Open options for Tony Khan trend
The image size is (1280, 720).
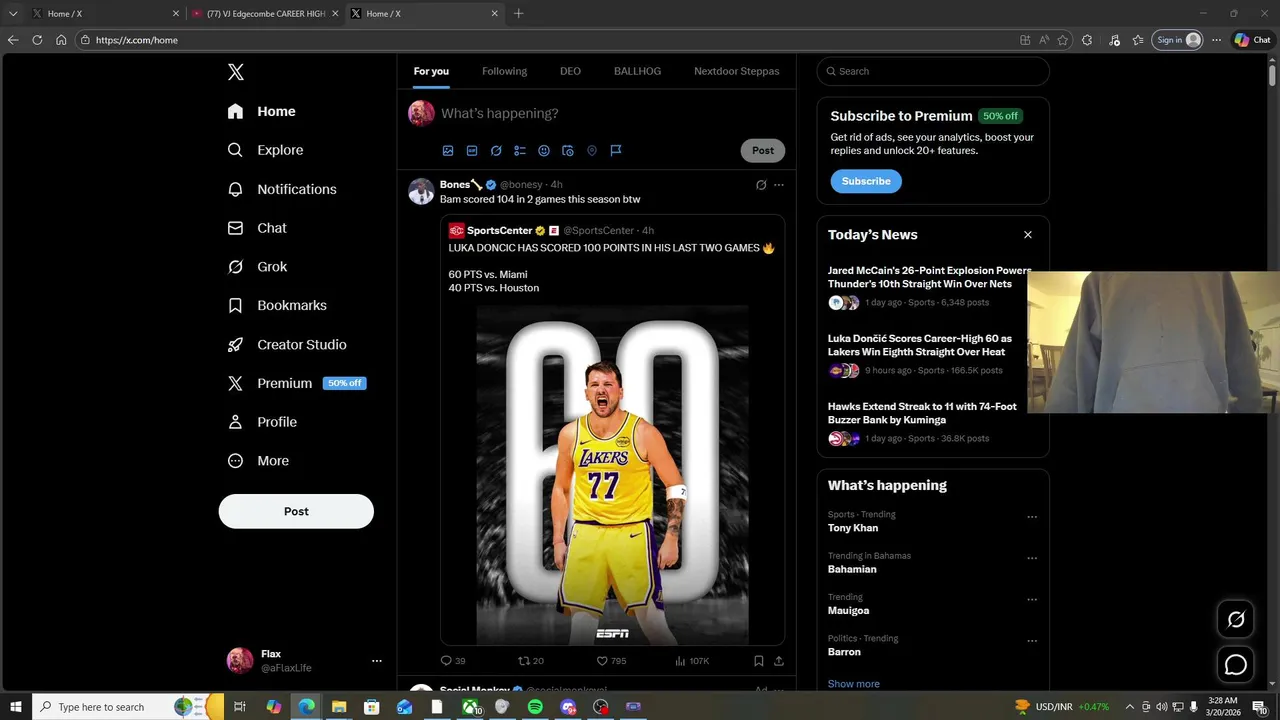click(1032, 517)
